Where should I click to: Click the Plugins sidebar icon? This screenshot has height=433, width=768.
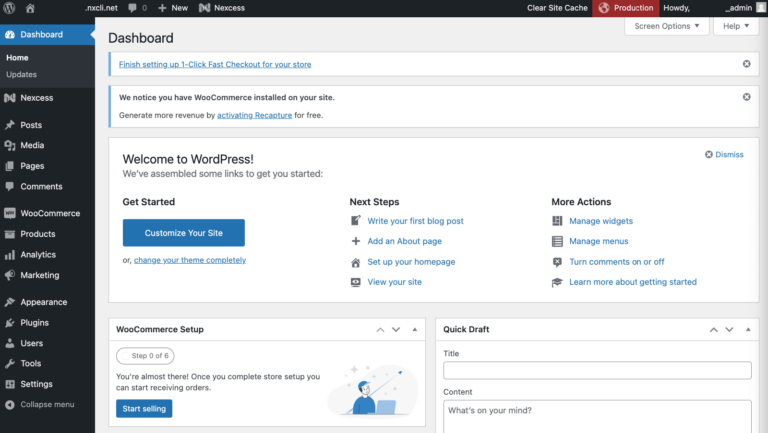tap(10, 322)
